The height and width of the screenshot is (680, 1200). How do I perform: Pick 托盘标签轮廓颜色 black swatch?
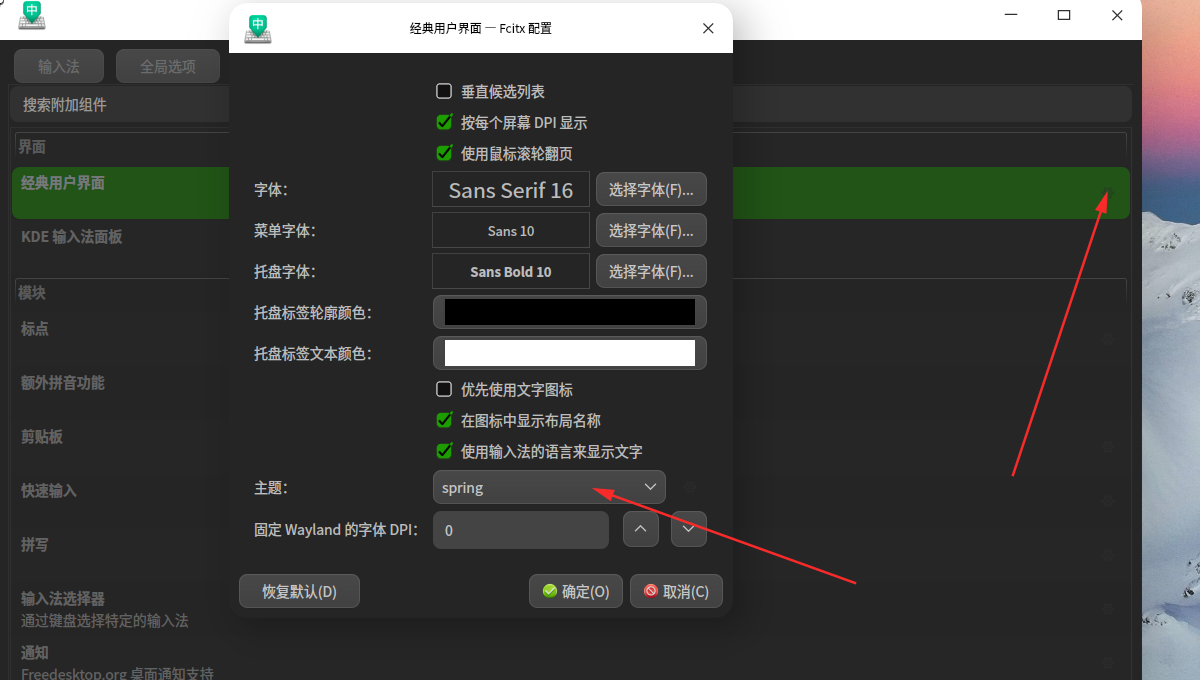point(570,312)
